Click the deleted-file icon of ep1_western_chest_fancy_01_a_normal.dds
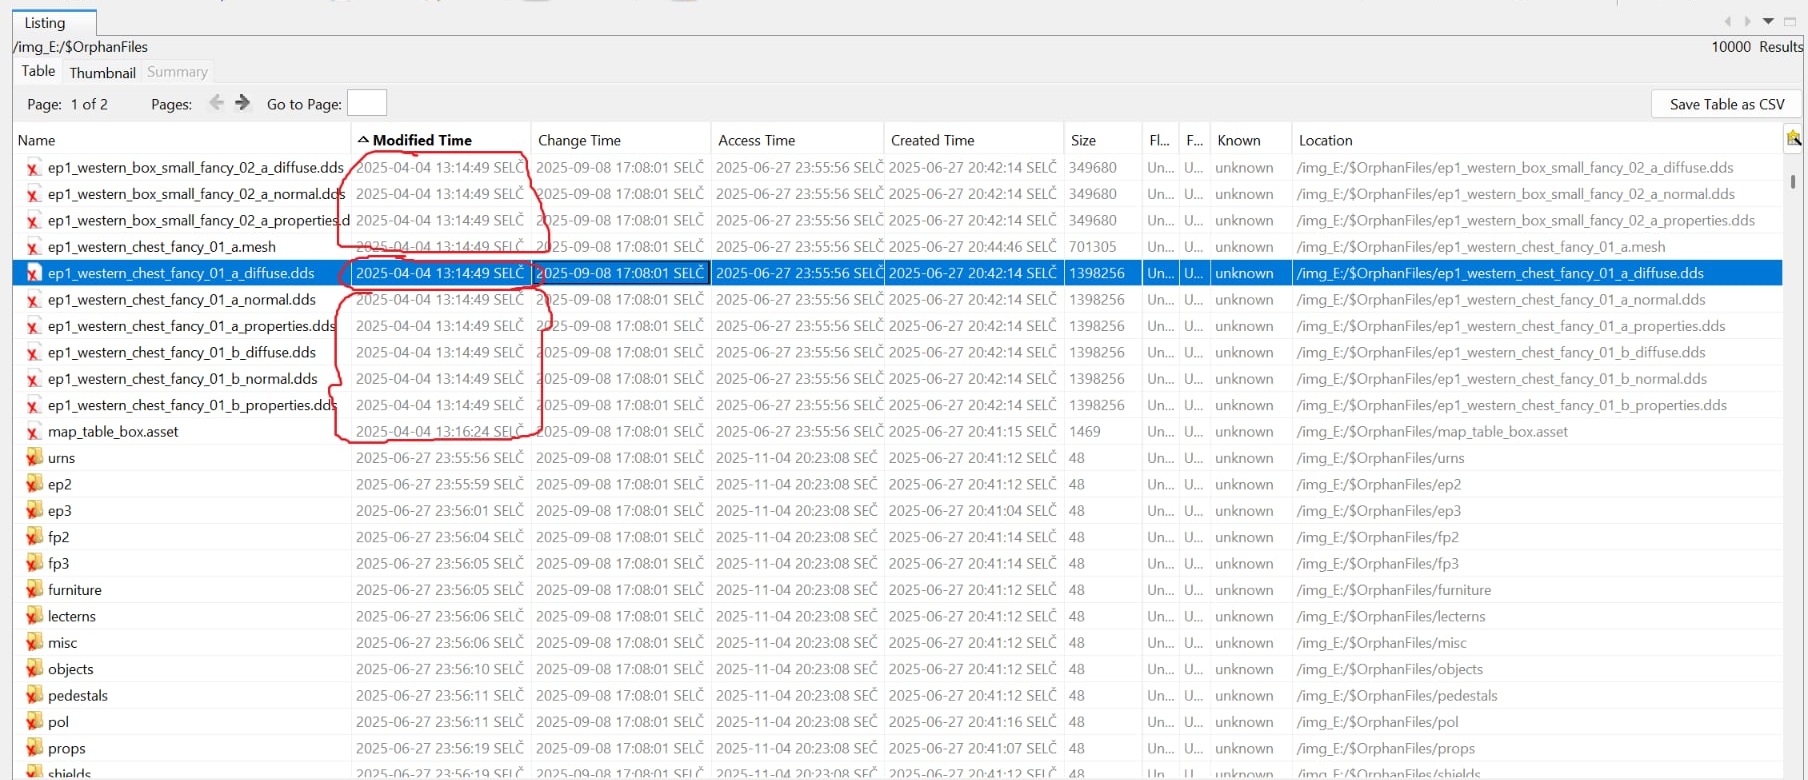The height and width of the screenshot is (780, 1808). tap(33, 300)
